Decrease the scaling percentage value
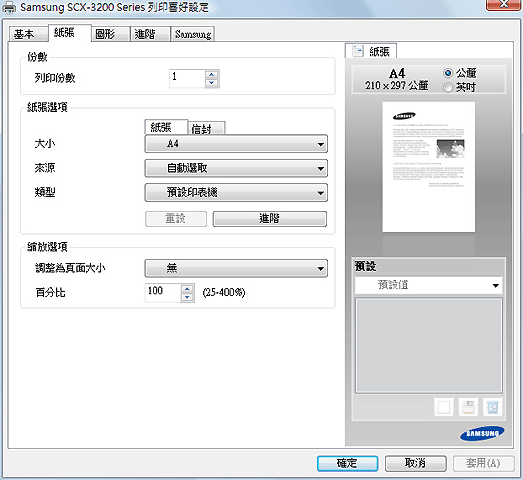Image resolution: width=523 pixels, height=480 pixels. pos(187,297)
